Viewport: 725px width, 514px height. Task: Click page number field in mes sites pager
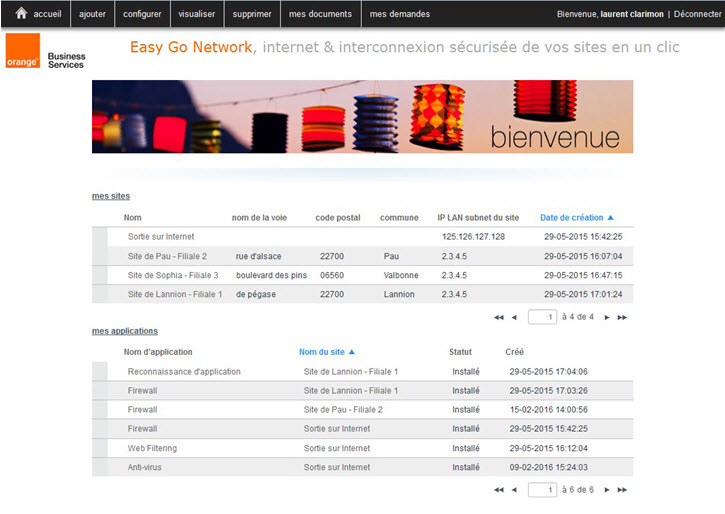pyautogui.click(x=542, y=317)
